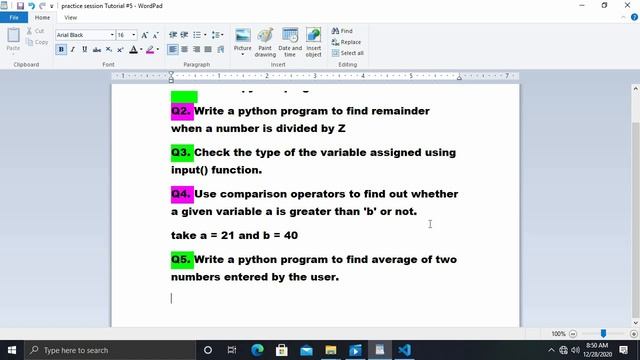This screenshot has width=640, height=360.
Task: Start a bulleted list
Action: tap(197, 35)
